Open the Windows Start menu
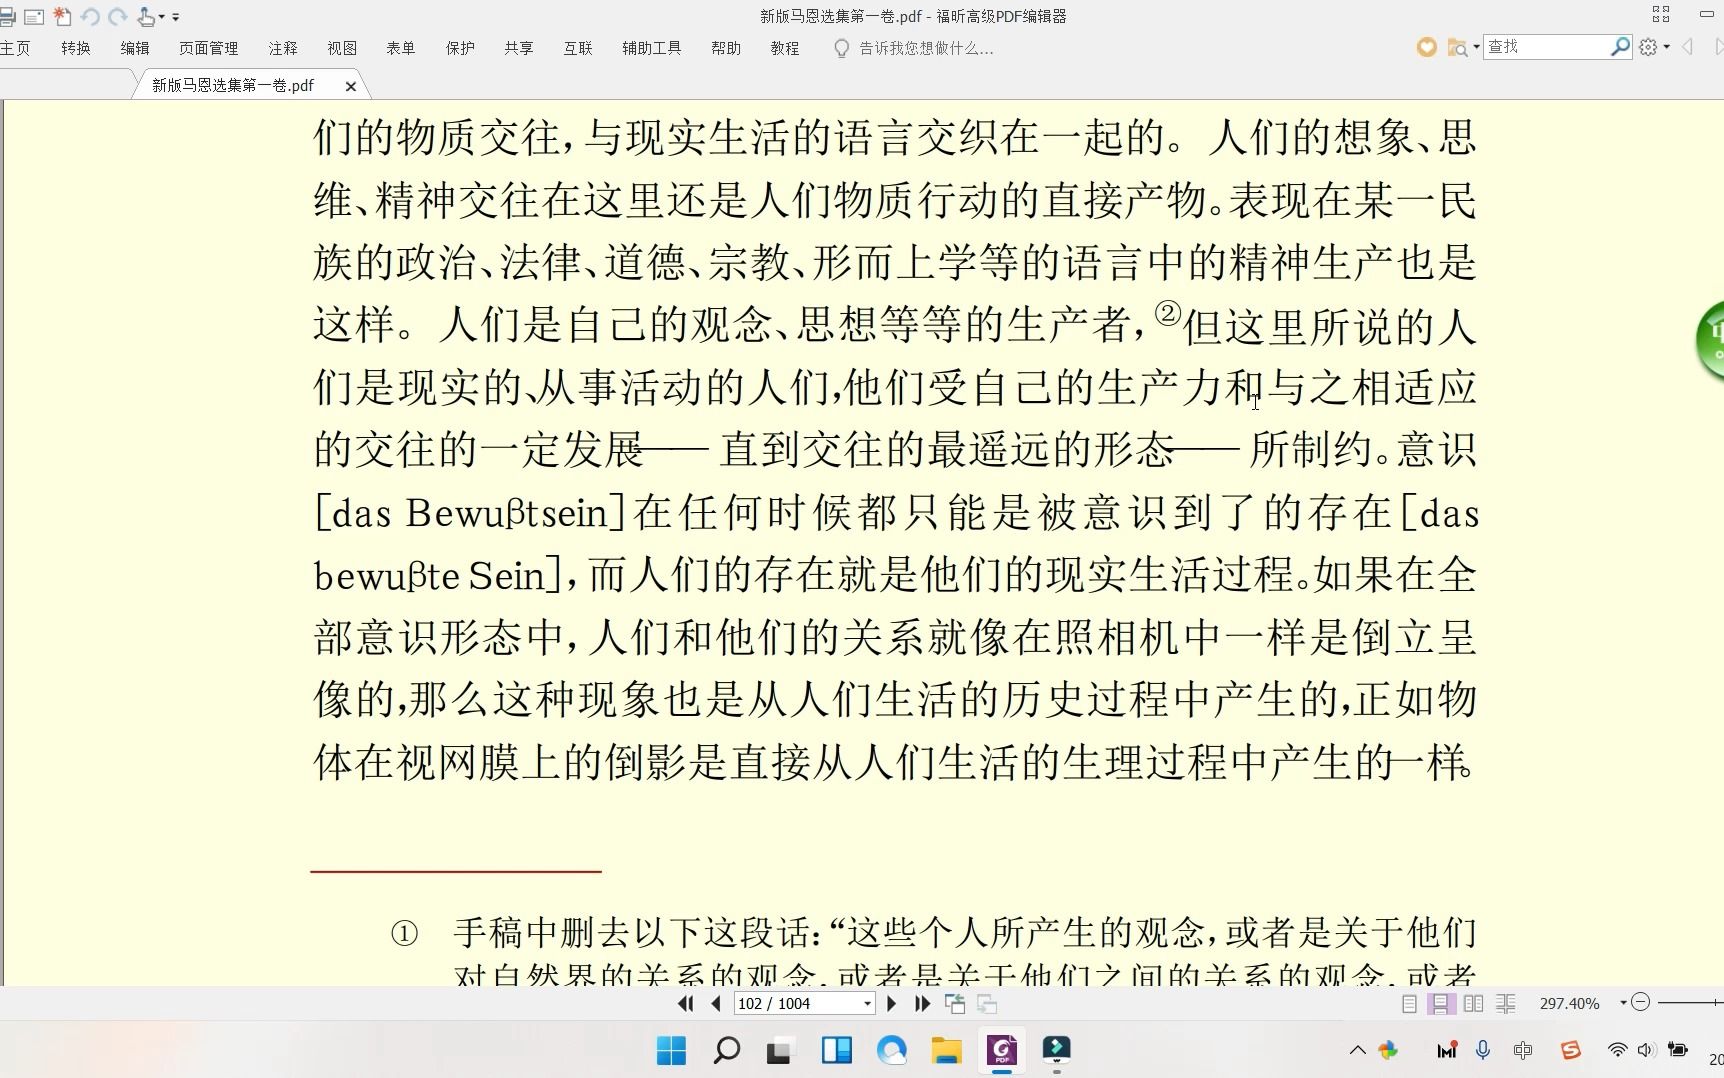This screenshot has width=1724, height=1078. pyautogui.click(x=671, y=1050)
